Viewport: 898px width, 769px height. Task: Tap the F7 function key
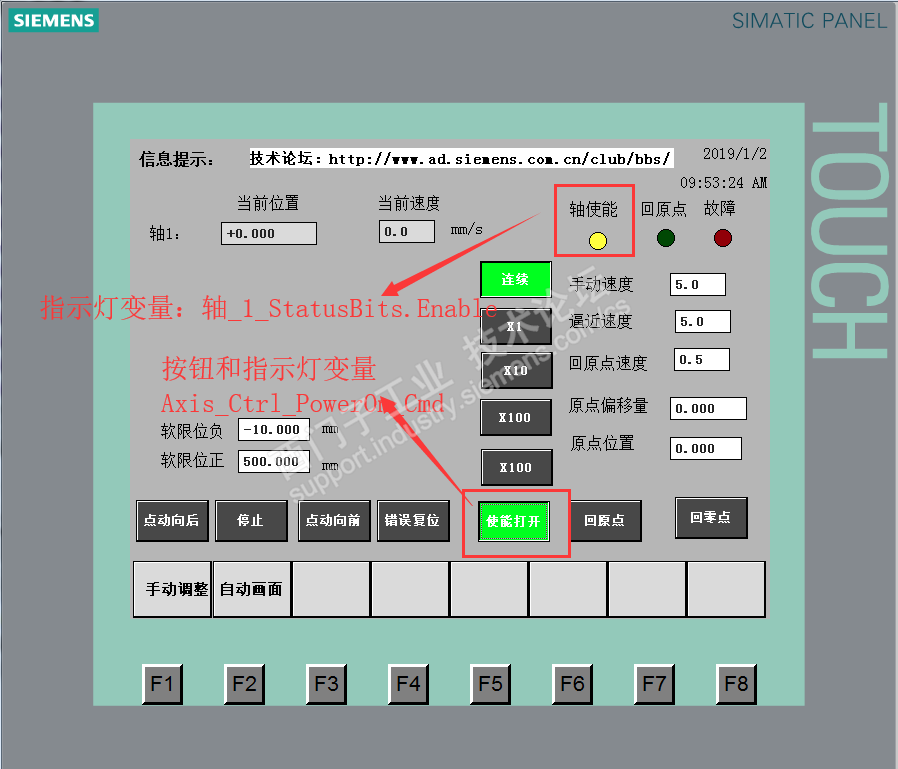[x=654, y=684]
